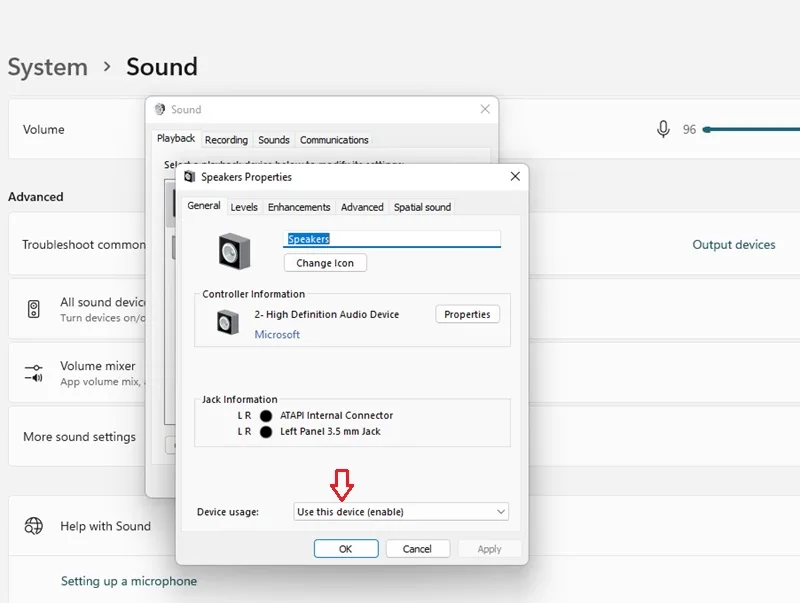Image resolution: width=800 pixels, height=603 pixels.
Task: Click the Change Icon button
Action: (325, 263)
